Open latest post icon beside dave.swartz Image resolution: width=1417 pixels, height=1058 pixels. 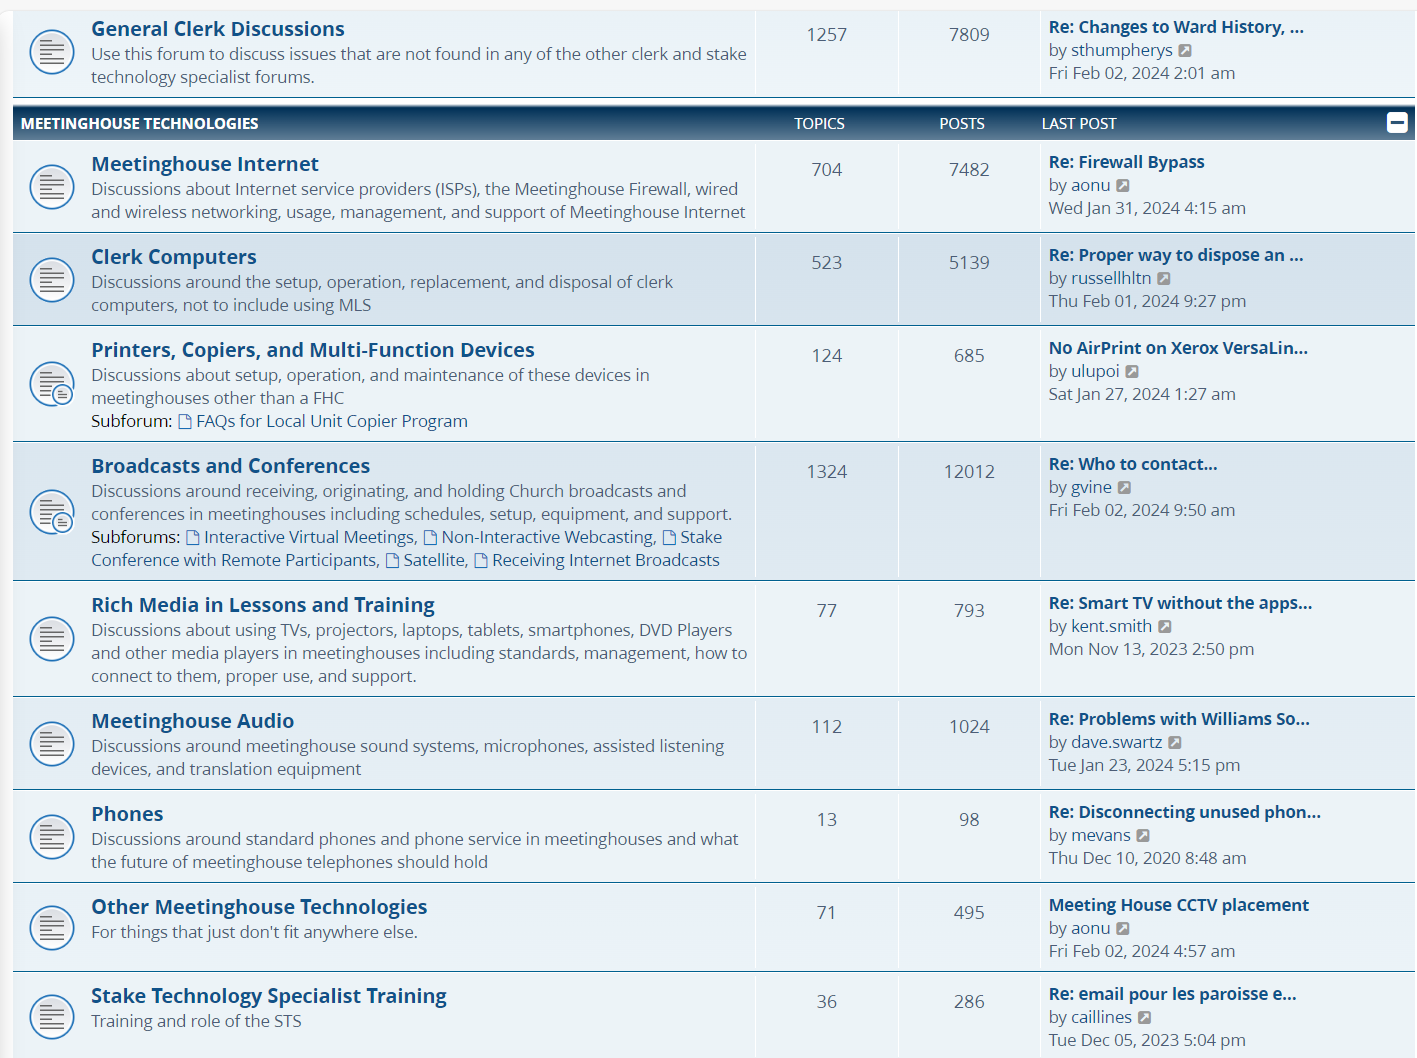click(x=1175, y=743)
